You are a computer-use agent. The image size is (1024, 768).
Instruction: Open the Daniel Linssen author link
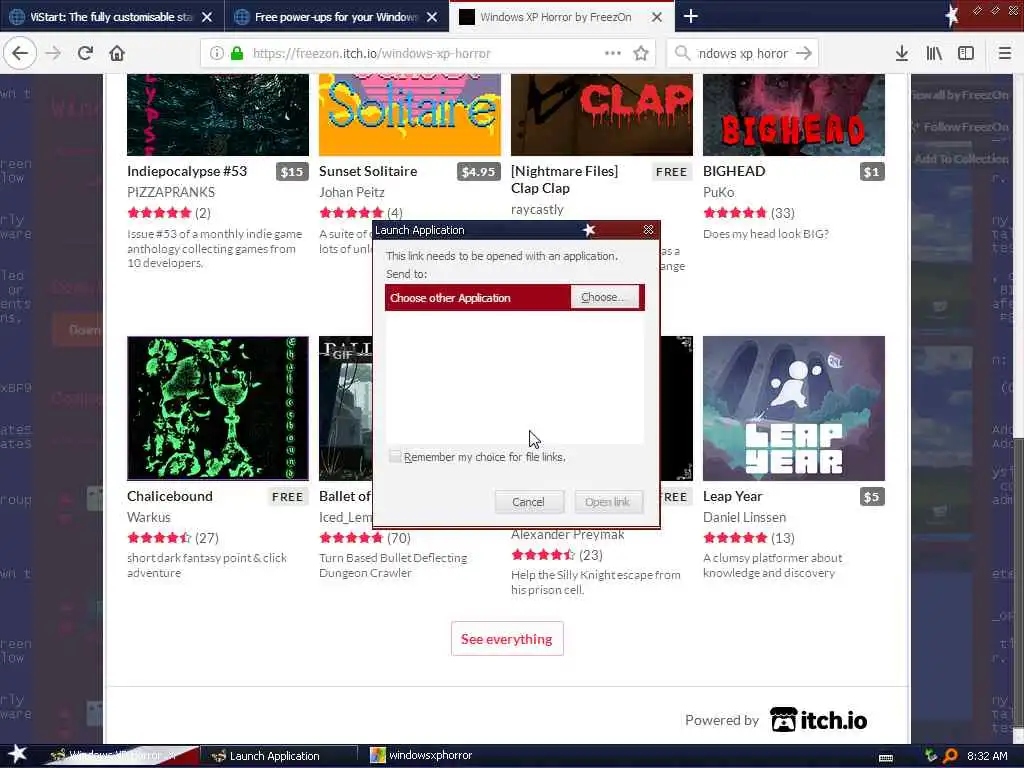coord(744,517)
